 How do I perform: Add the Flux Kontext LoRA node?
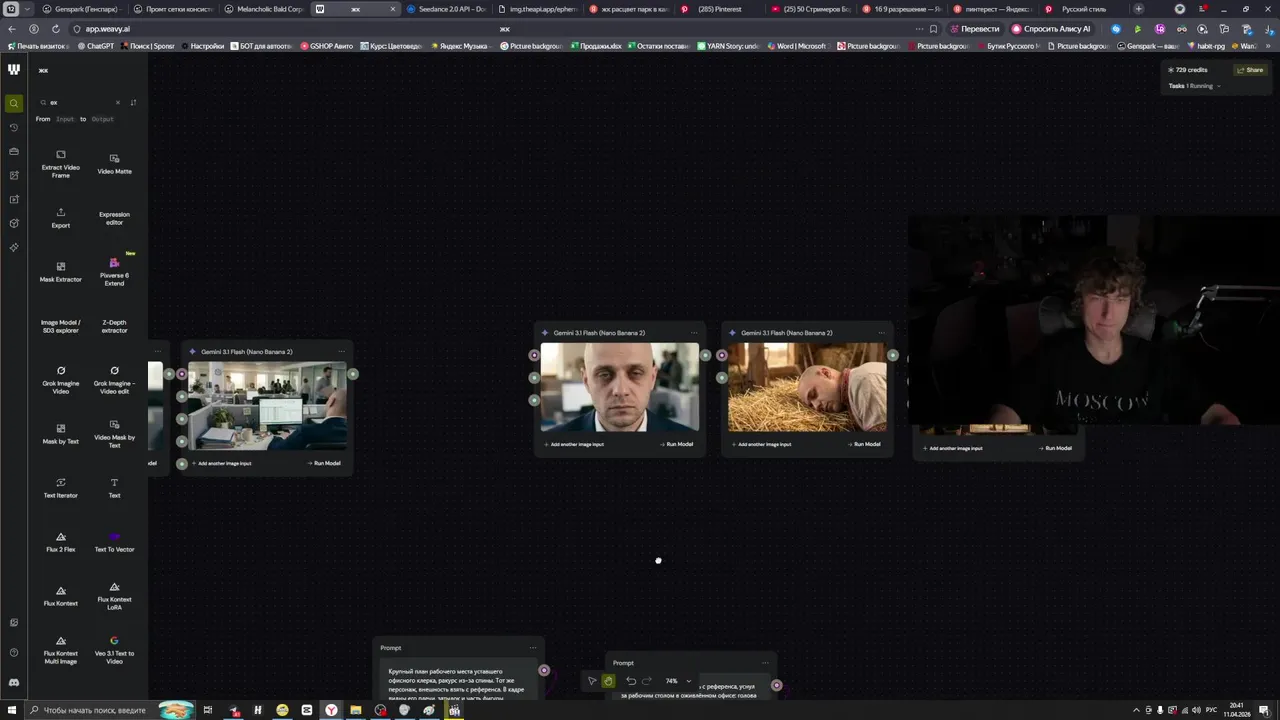(114, 596)
